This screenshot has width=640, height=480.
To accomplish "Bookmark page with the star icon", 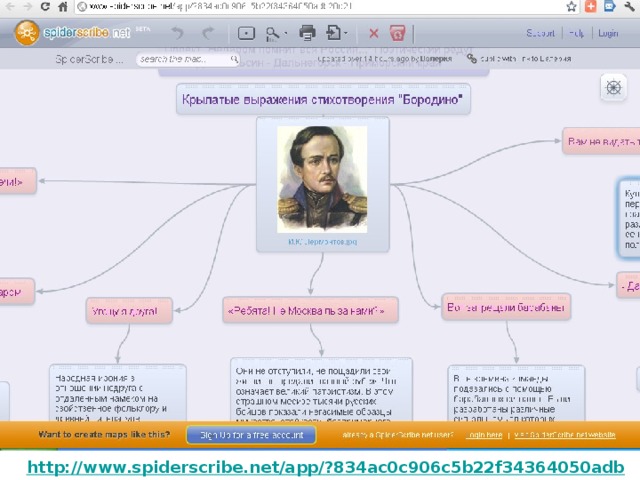I will (571, 6).
